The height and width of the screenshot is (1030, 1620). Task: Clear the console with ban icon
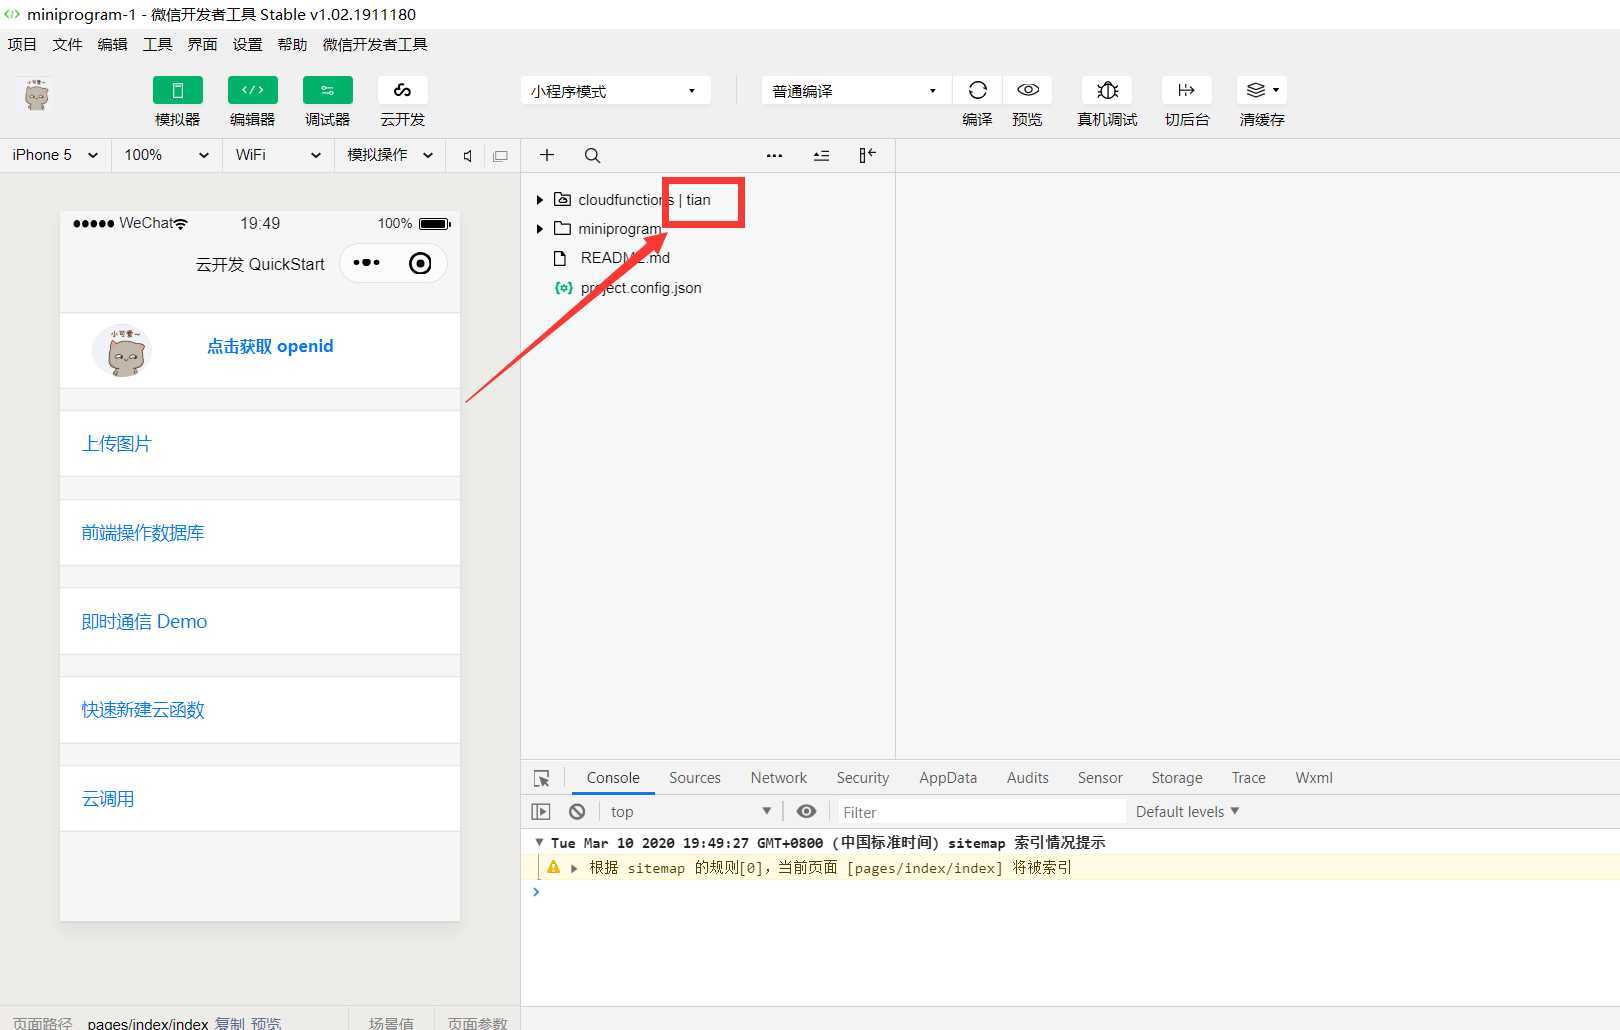pos(577,812)
